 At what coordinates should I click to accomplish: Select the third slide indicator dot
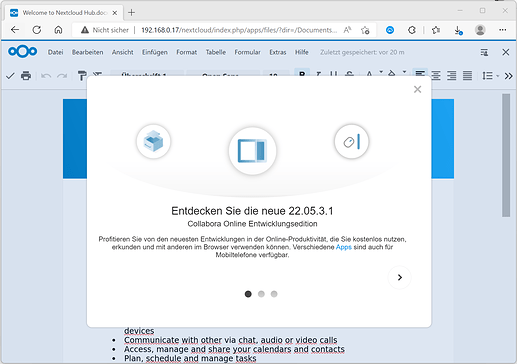[274, 294]
